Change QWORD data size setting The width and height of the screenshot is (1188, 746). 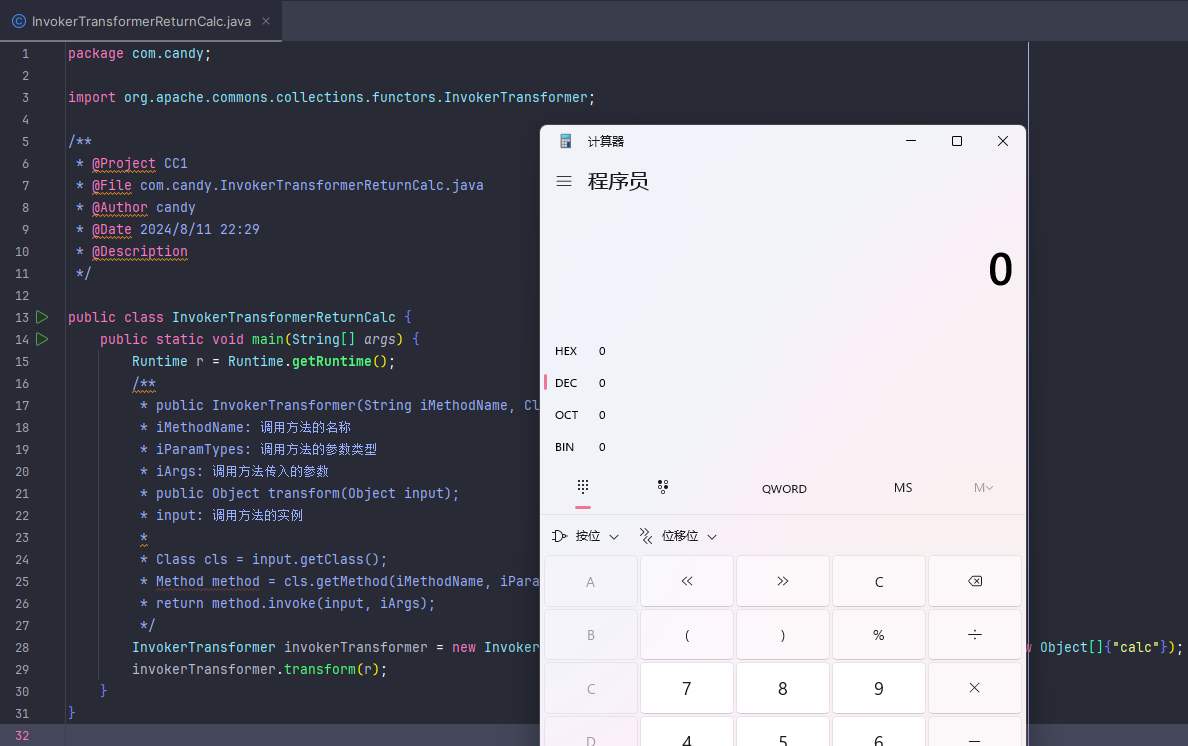coord(784,488)
